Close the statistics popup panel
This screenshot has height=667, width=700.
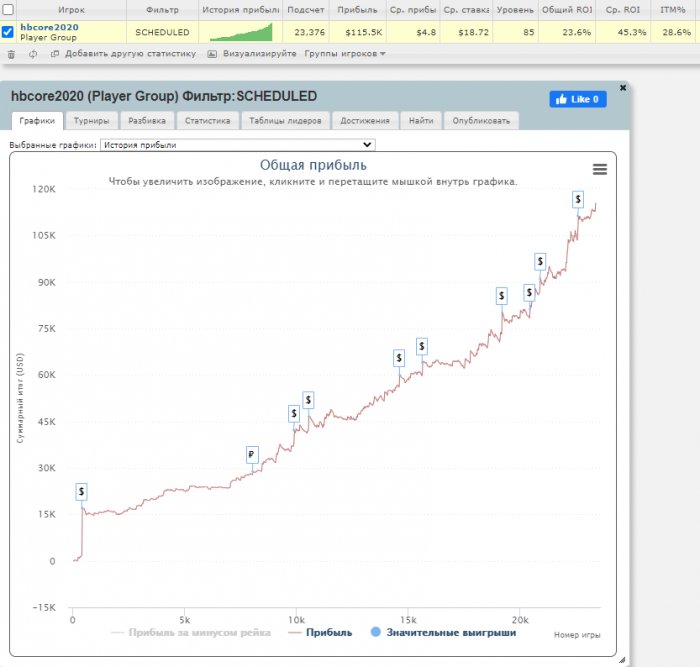tap(623, 88)
